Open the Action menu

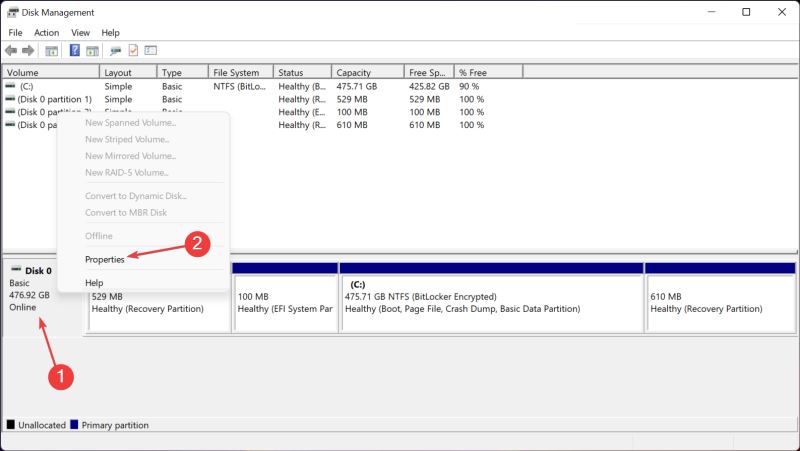46,32
